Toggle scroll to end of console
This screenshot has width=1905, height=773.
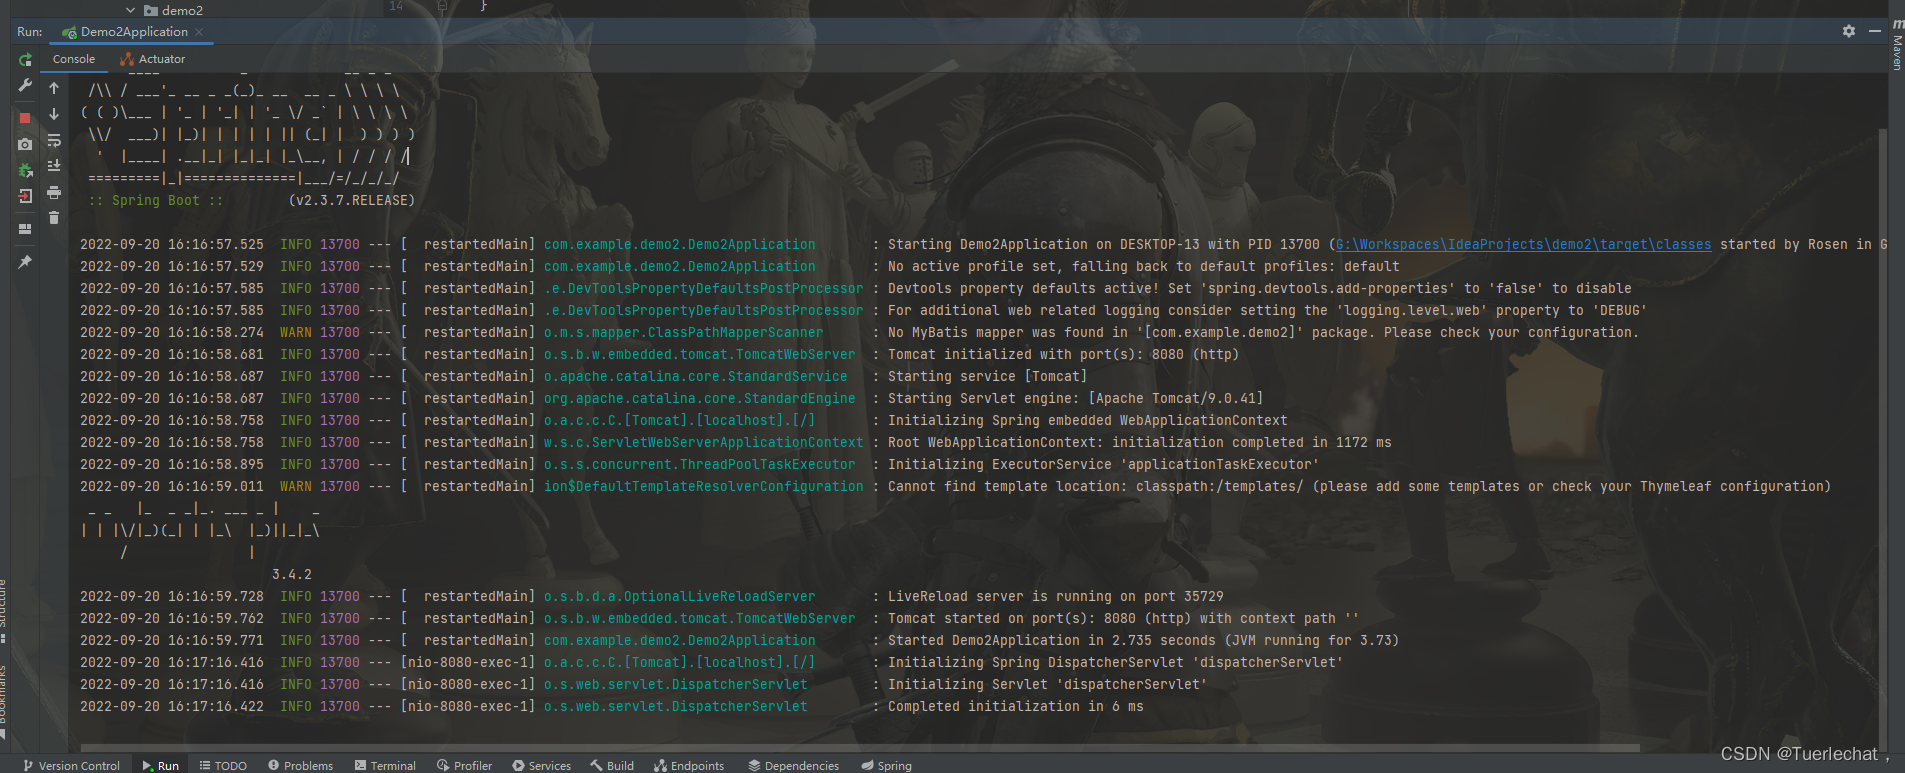coord(54,166)
